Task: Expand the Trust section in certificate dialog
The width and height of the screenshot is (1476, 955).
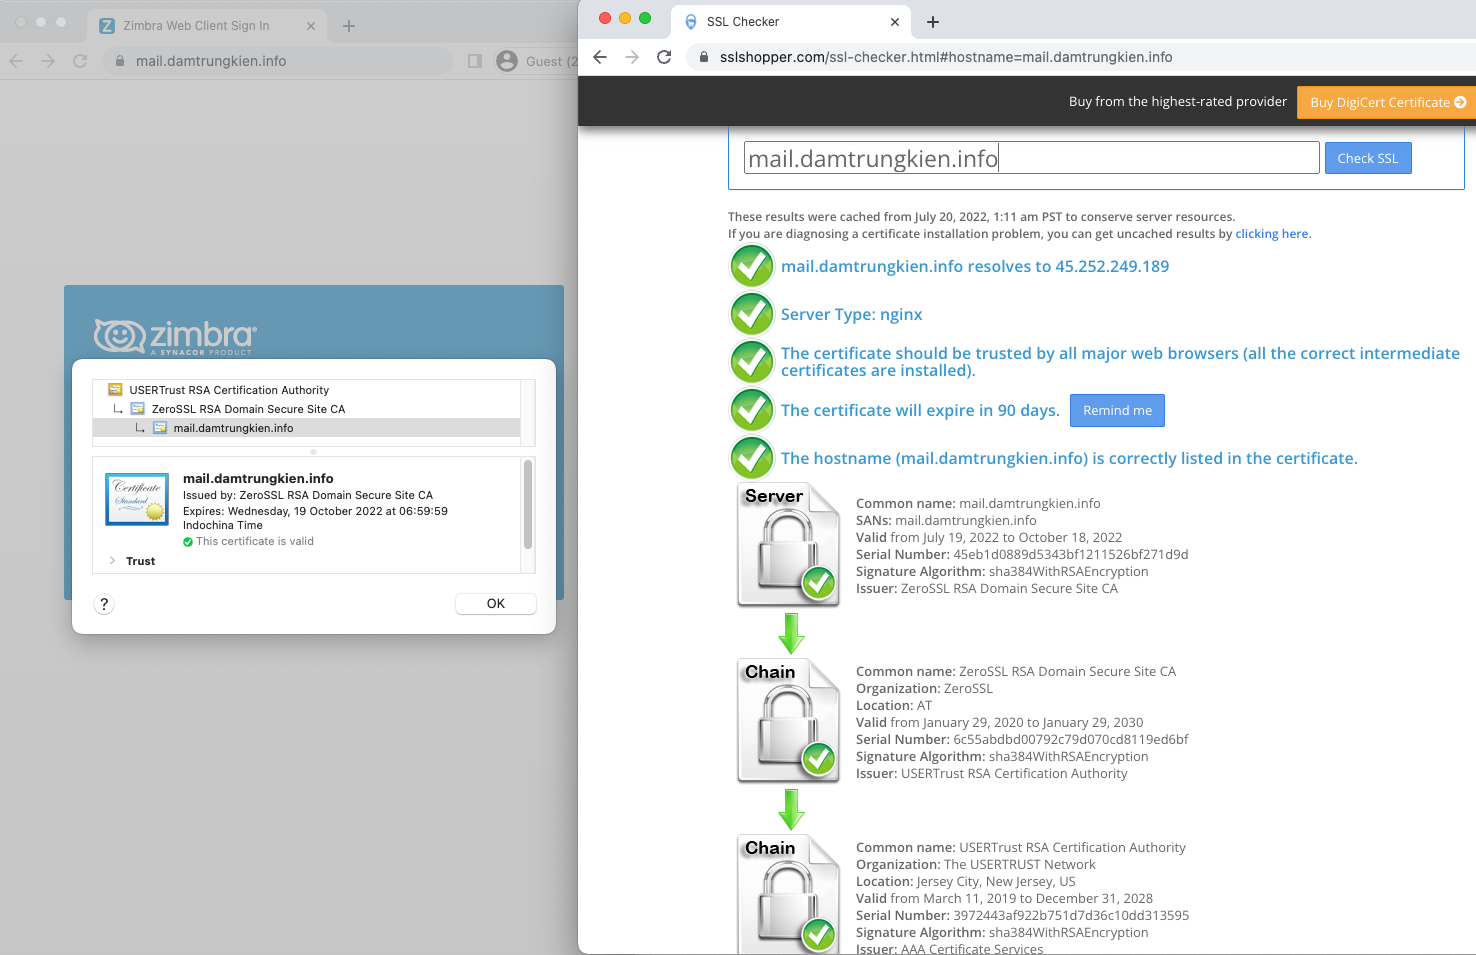Action: tap(113, 561)
